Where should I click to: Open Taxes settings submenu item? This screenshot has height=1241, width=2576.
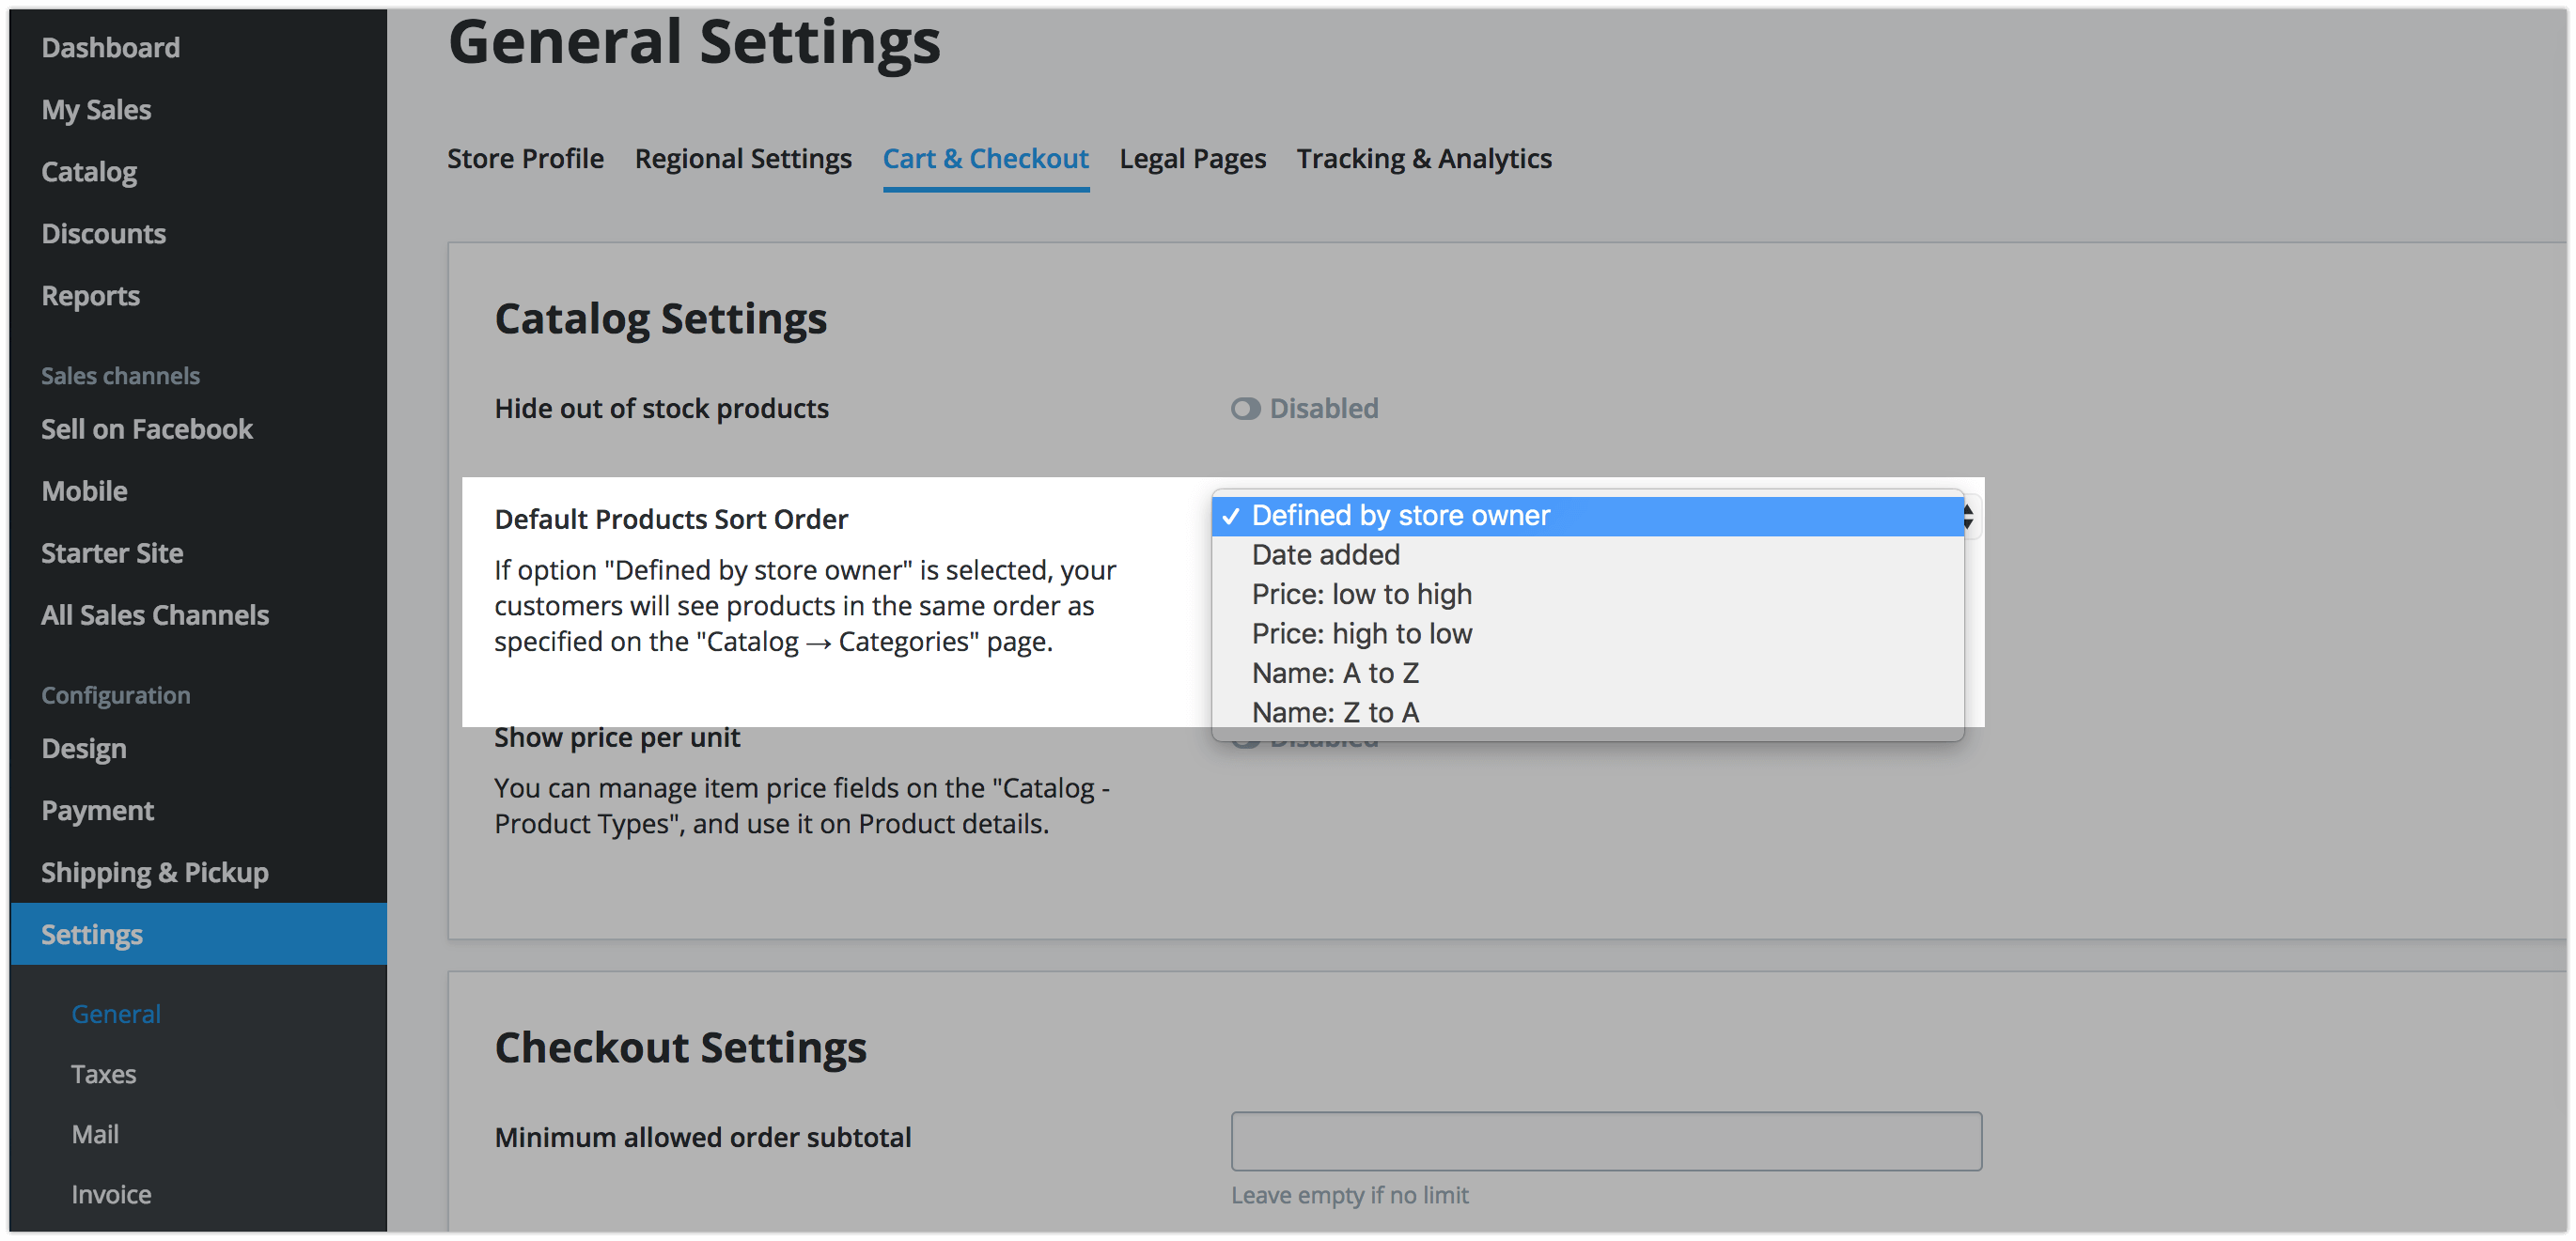point(103,1074)
